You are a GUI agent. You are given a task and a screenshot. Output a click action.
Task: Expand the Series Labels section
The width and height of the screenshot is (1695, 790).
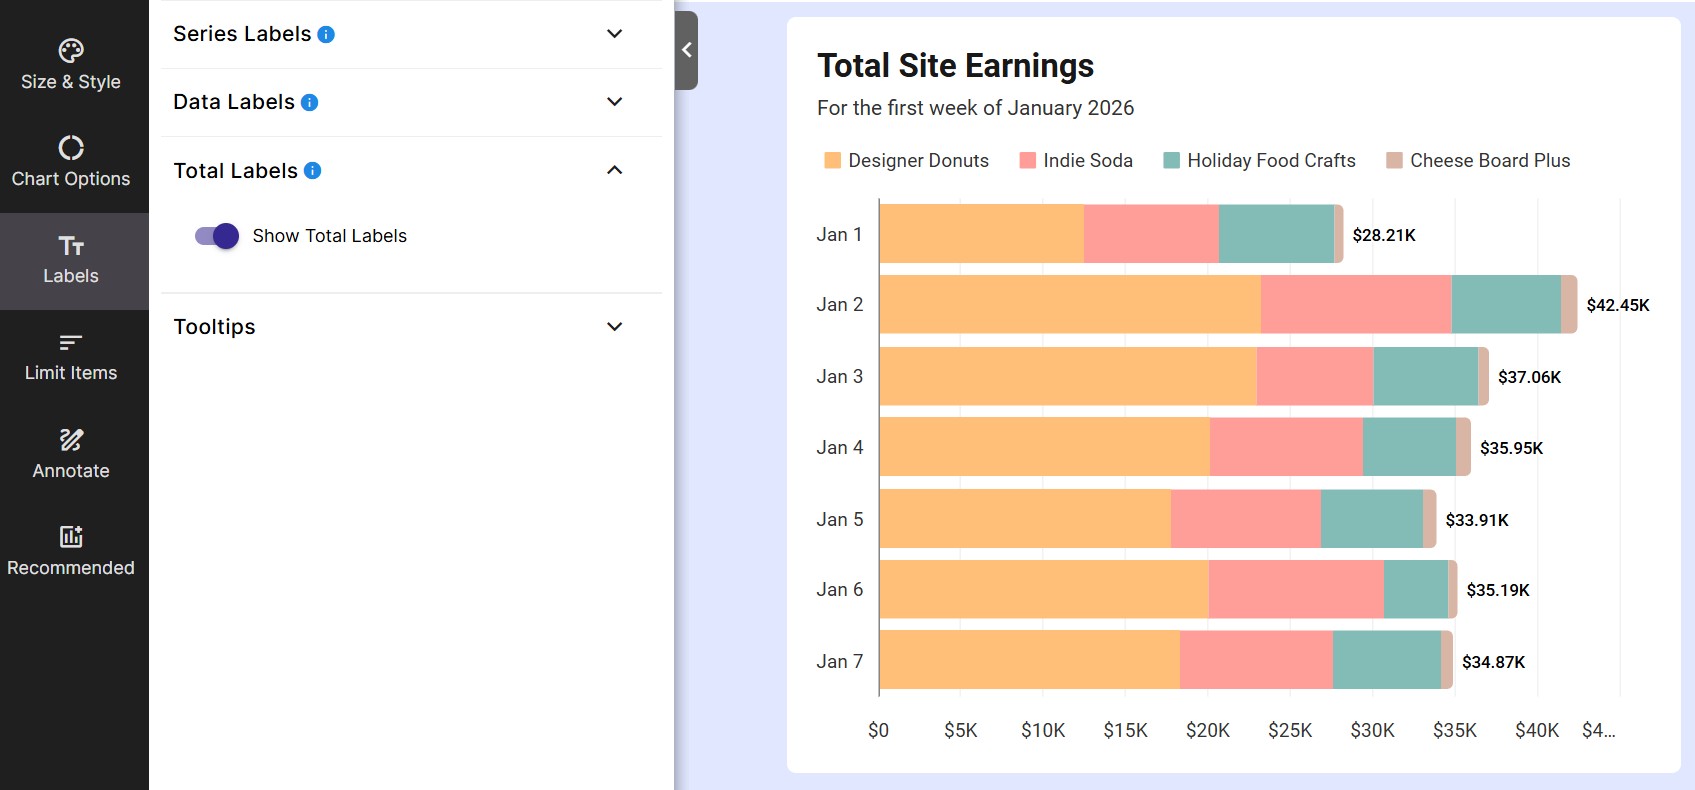(615, 34)
